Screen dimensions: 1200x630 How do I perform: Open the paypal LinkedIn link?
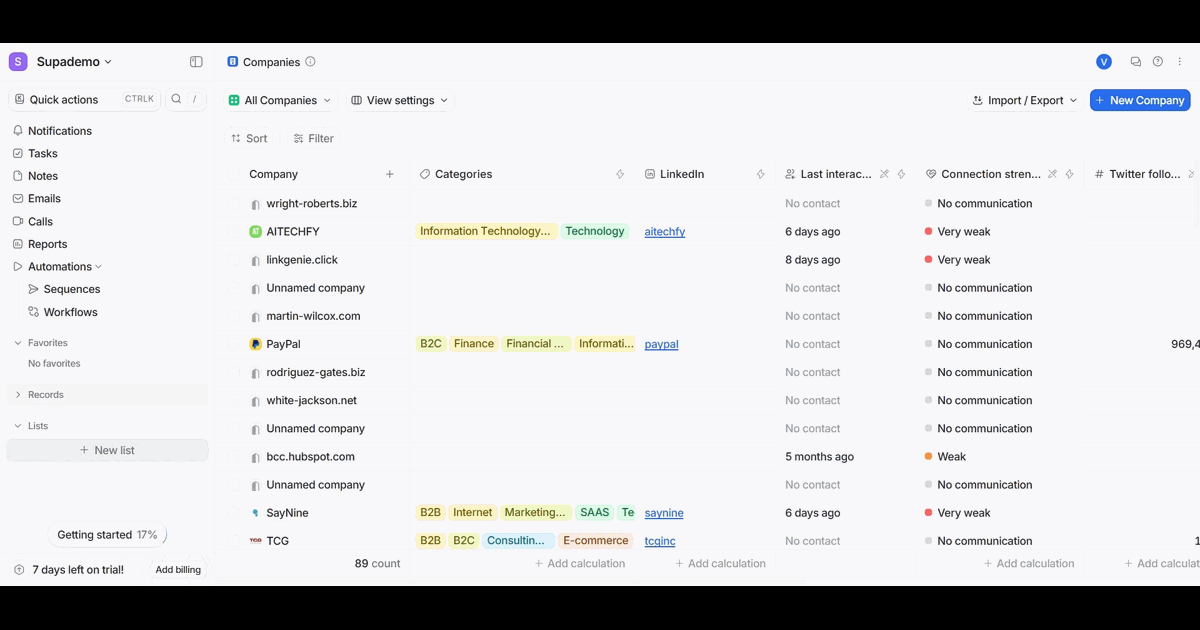(662, 344)
